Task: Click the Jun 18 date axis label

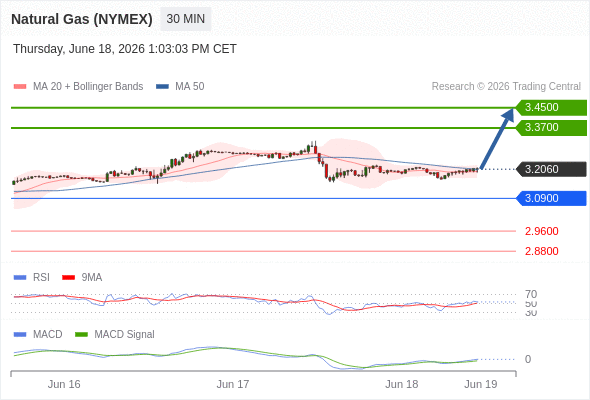Action: (x=401, y=384)
